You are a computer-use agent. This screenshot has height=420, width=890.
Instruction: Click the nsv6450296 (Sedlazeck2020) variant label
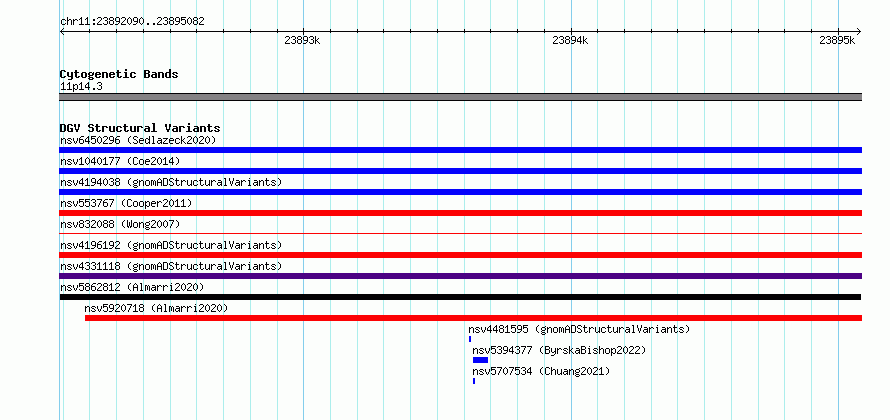pyautogui.click(x=138, y=140)
